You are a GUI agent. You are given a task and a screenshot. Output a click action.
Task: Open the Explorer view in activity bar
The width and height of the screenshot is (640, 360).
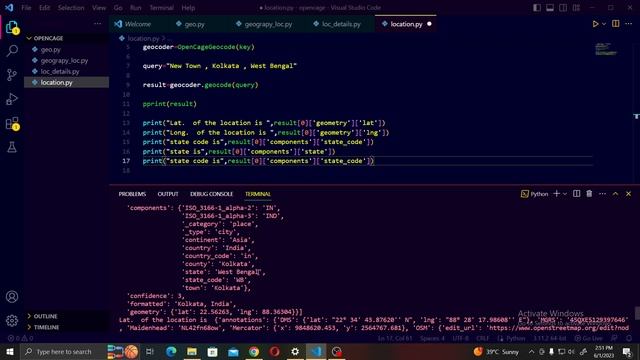(12, 27)
